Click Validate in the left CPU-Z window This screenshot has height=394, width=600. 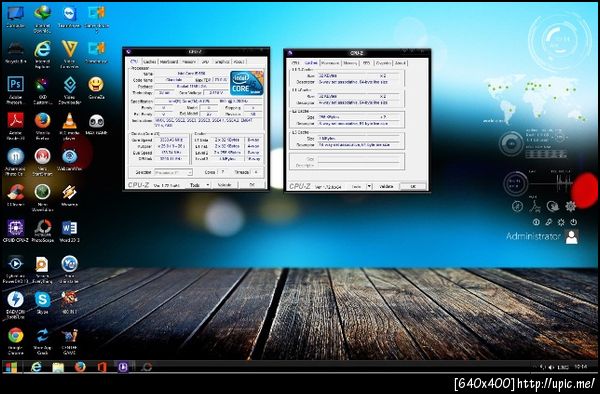224,185
